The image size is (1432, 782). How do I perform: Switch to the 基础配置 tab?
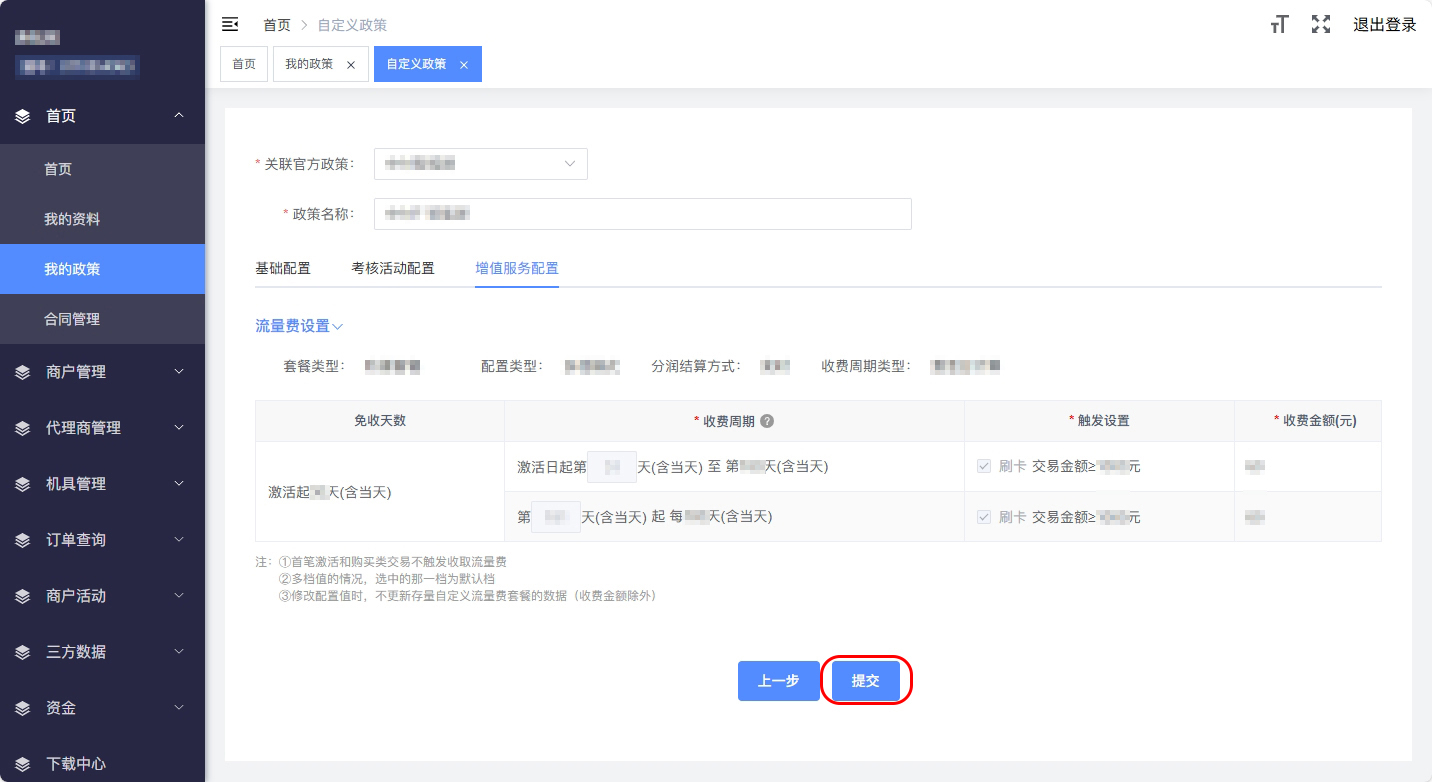click(x=283, y=268)
